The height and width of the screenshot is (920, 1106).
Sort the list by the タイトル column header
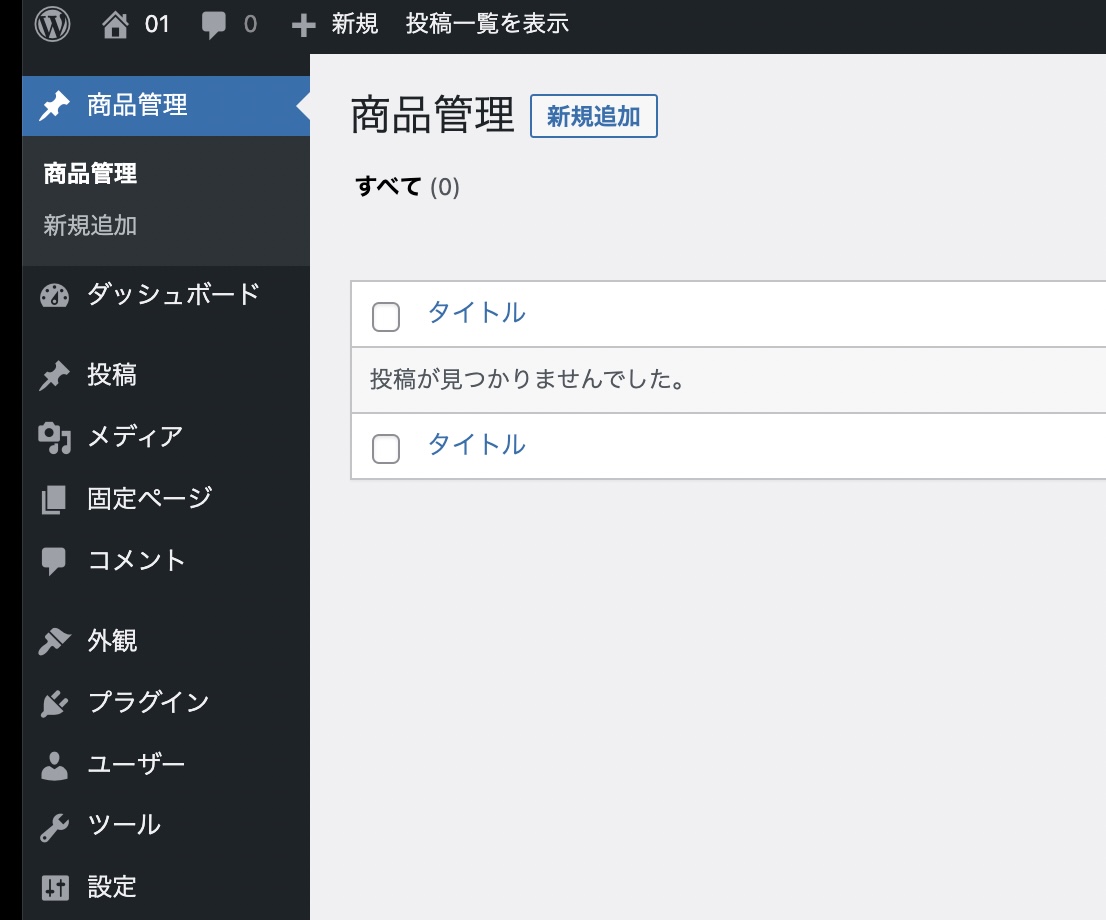click(475, 313)
